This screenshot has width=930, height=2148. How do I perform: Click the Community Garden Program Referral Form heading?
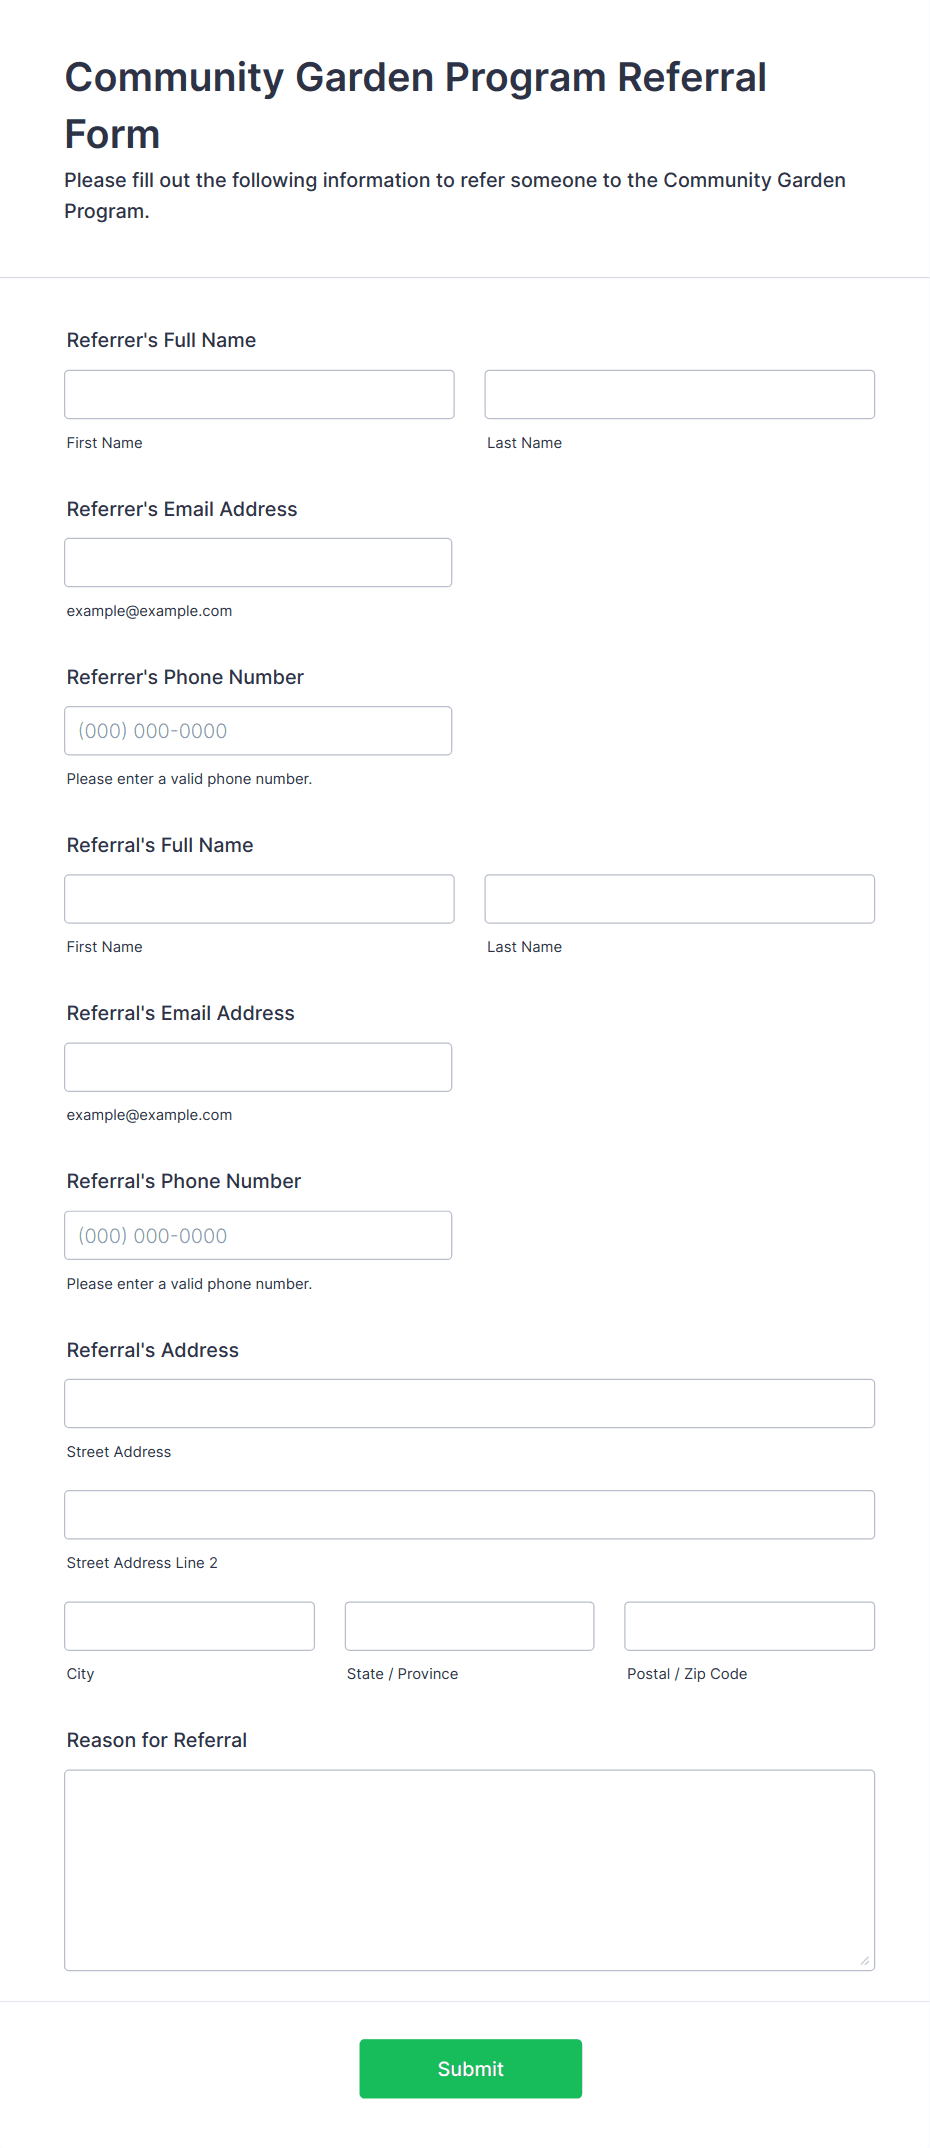(415, 105)
